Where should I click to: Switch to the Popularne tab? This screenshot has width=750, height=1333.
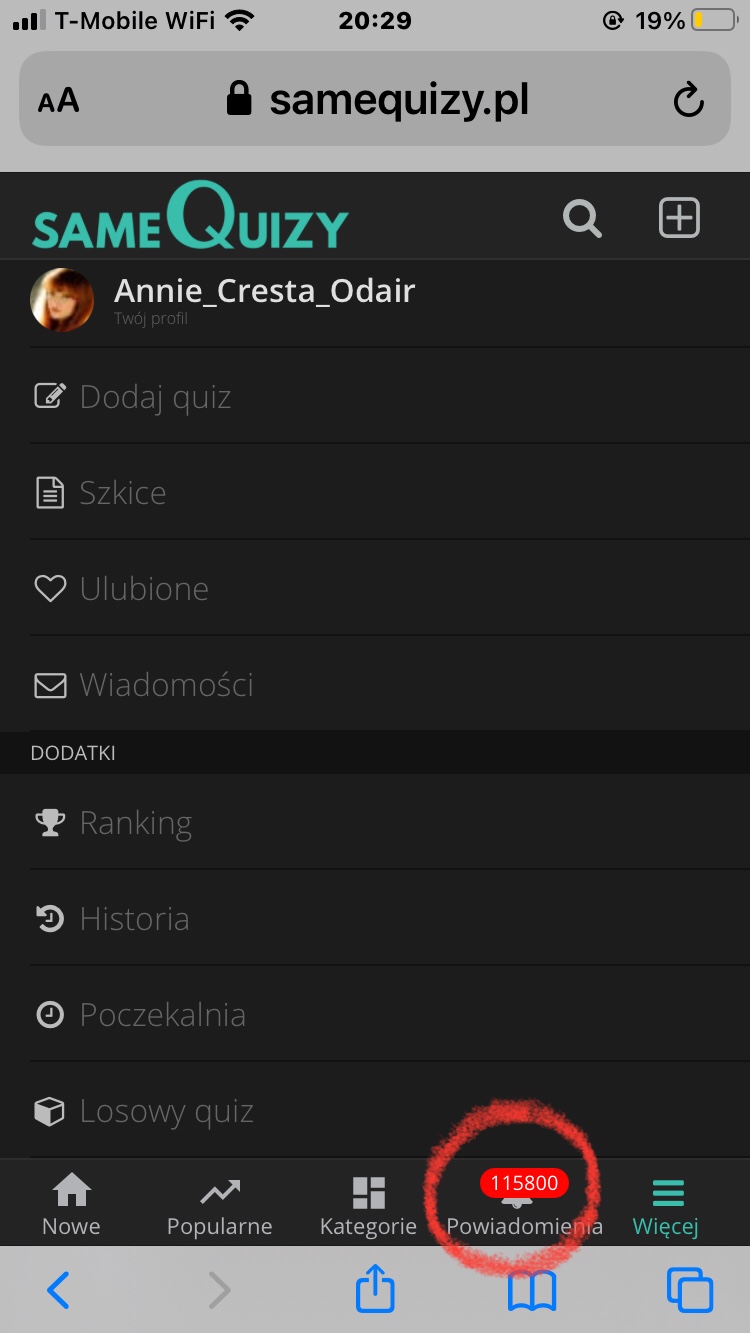coord(219,1204)
